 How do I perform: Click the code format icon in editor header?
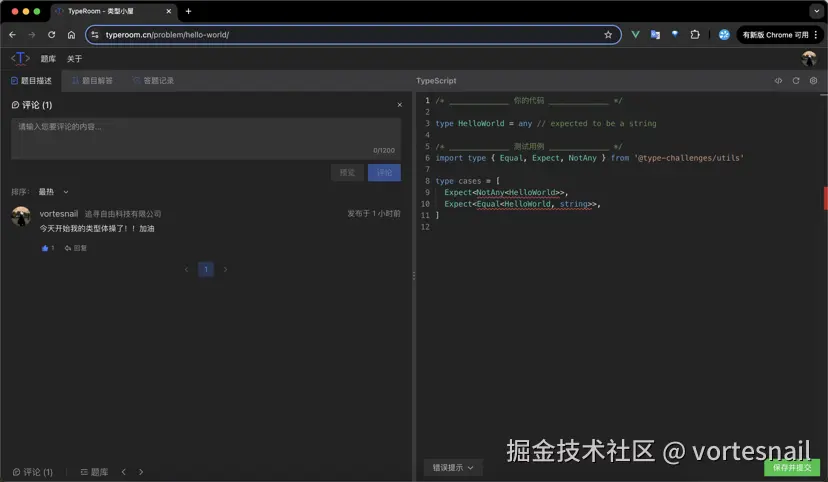(x=778, y=81)
